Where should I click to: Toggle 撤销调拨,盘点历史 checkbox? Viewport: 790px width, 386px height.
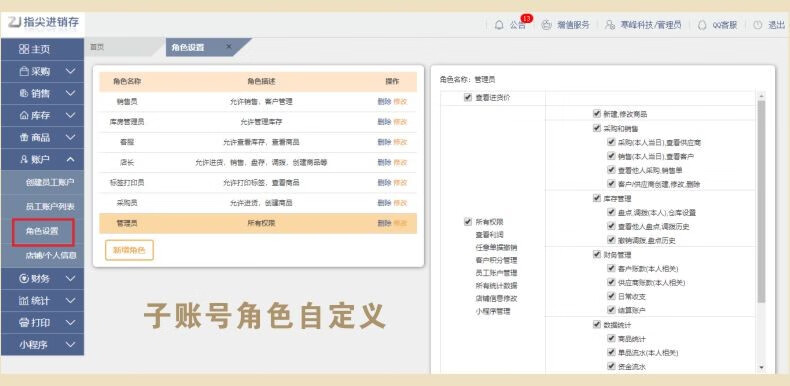click(x=611, y=240)
